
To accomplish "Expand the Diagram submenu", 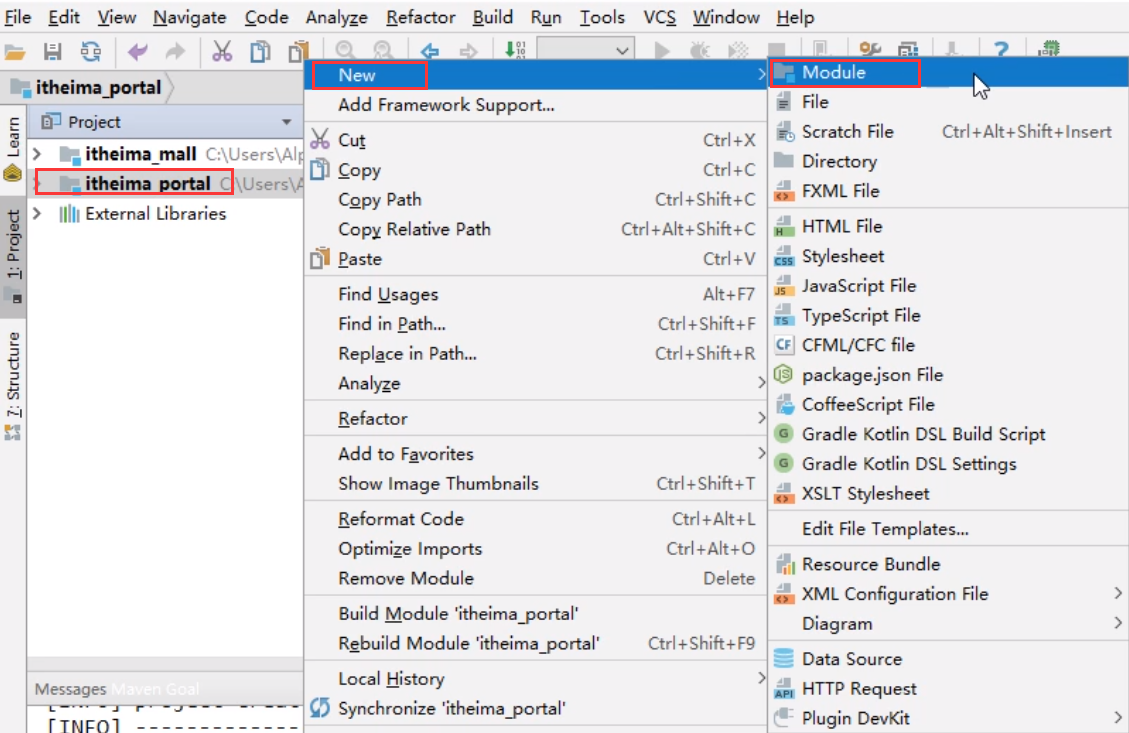I will [x=948, y=624].
